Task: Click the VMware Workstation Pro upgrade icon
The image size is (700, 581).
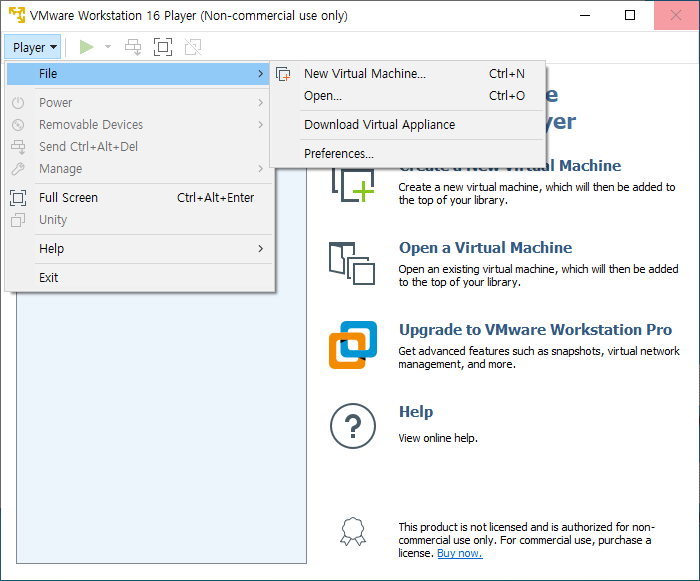Action: tap(353, 345)
